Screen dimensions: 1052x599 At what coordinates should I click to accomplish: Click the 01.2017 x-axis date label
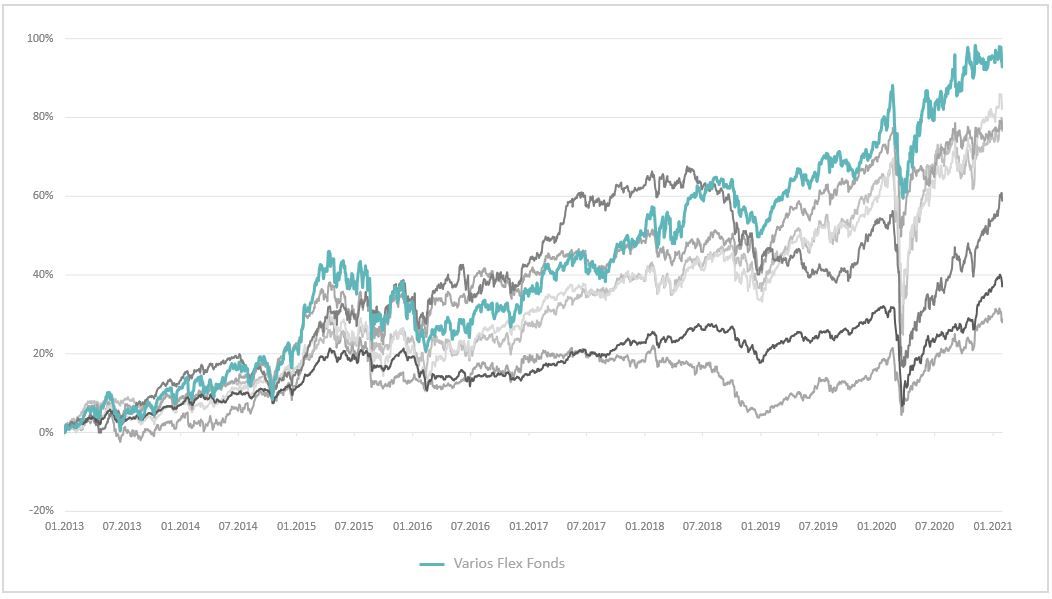(529, 526)
